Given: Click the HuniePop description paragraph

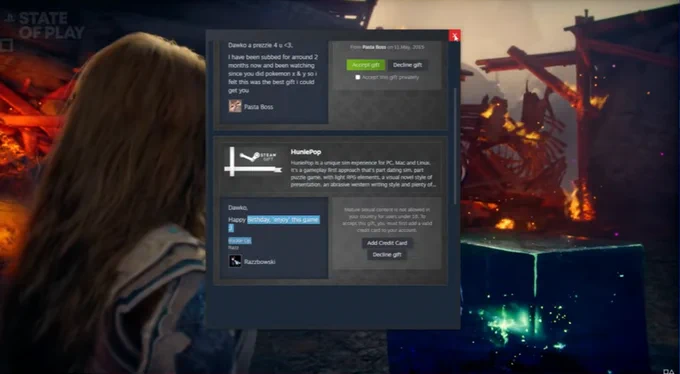Looking at the screenshot, I should click(362, 174).
